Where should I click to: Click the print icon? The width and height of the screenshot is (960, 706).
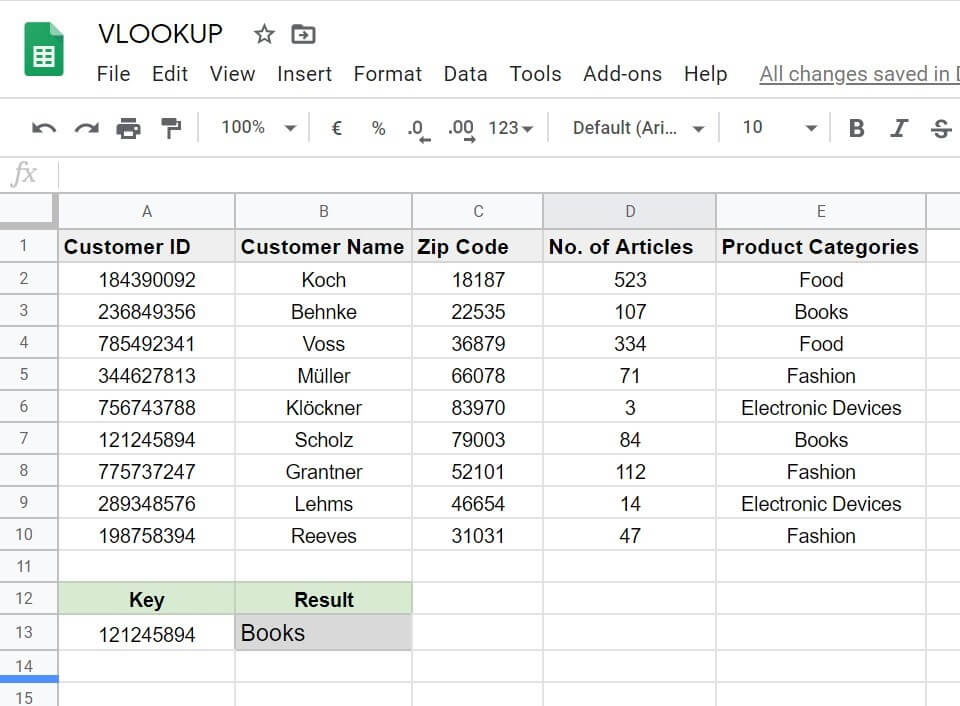129,128
